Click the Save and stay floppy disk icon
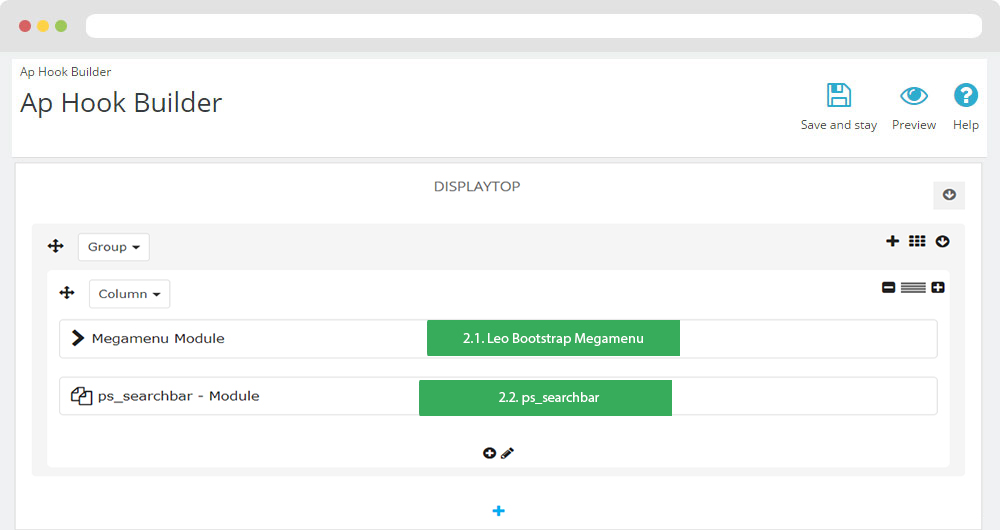 838,96
